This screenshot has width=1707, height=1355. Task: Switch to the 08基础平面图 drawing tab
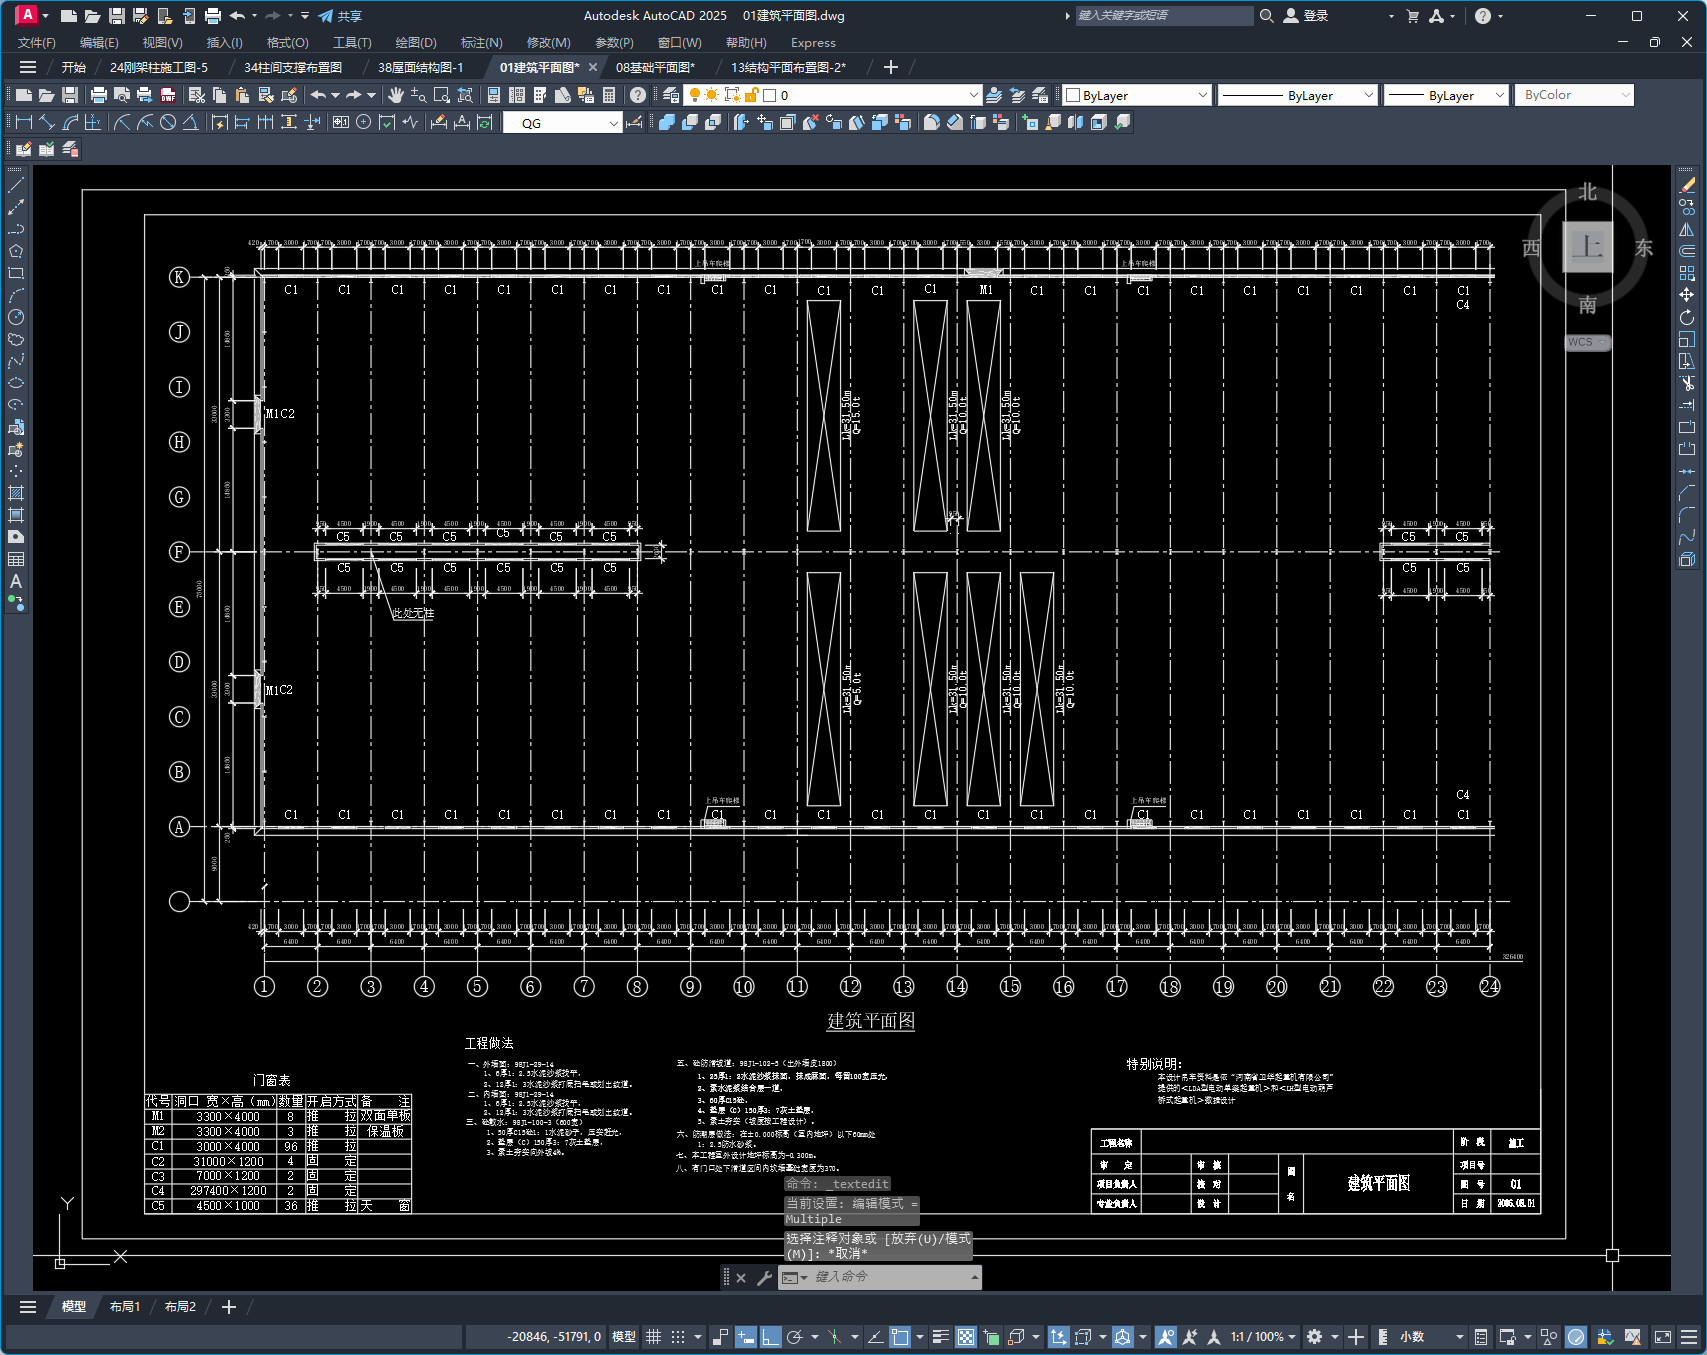tap(655, 68)
